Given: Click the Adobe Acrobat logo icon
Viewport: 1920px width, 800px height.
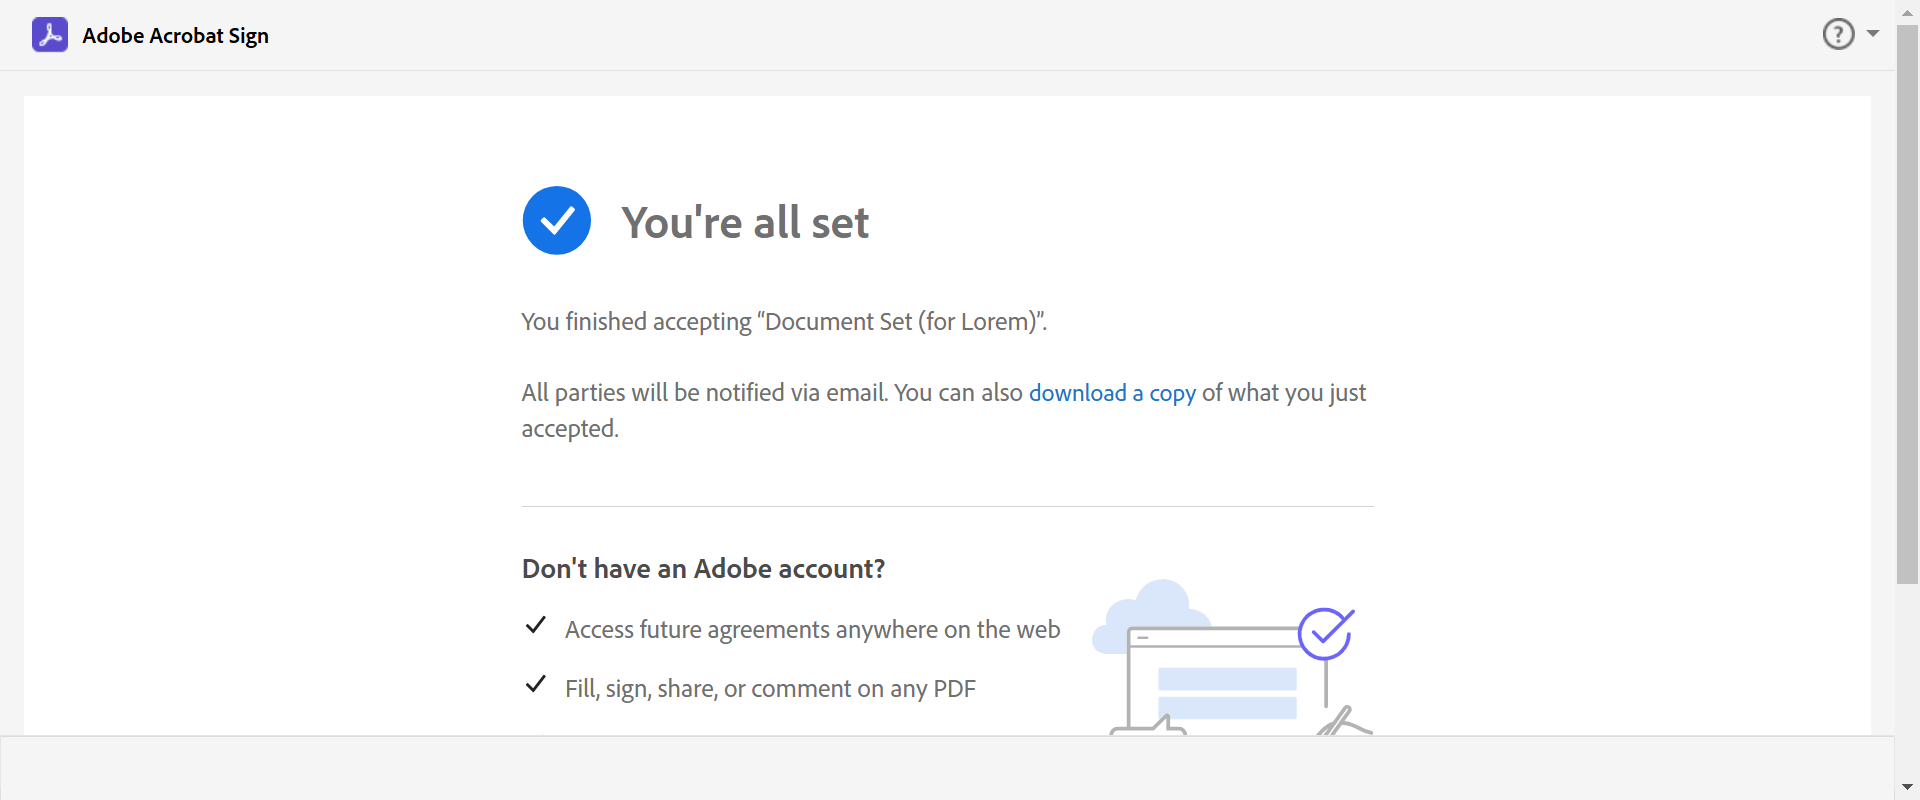Looking at the screenshot, I should tap(50, 35).
